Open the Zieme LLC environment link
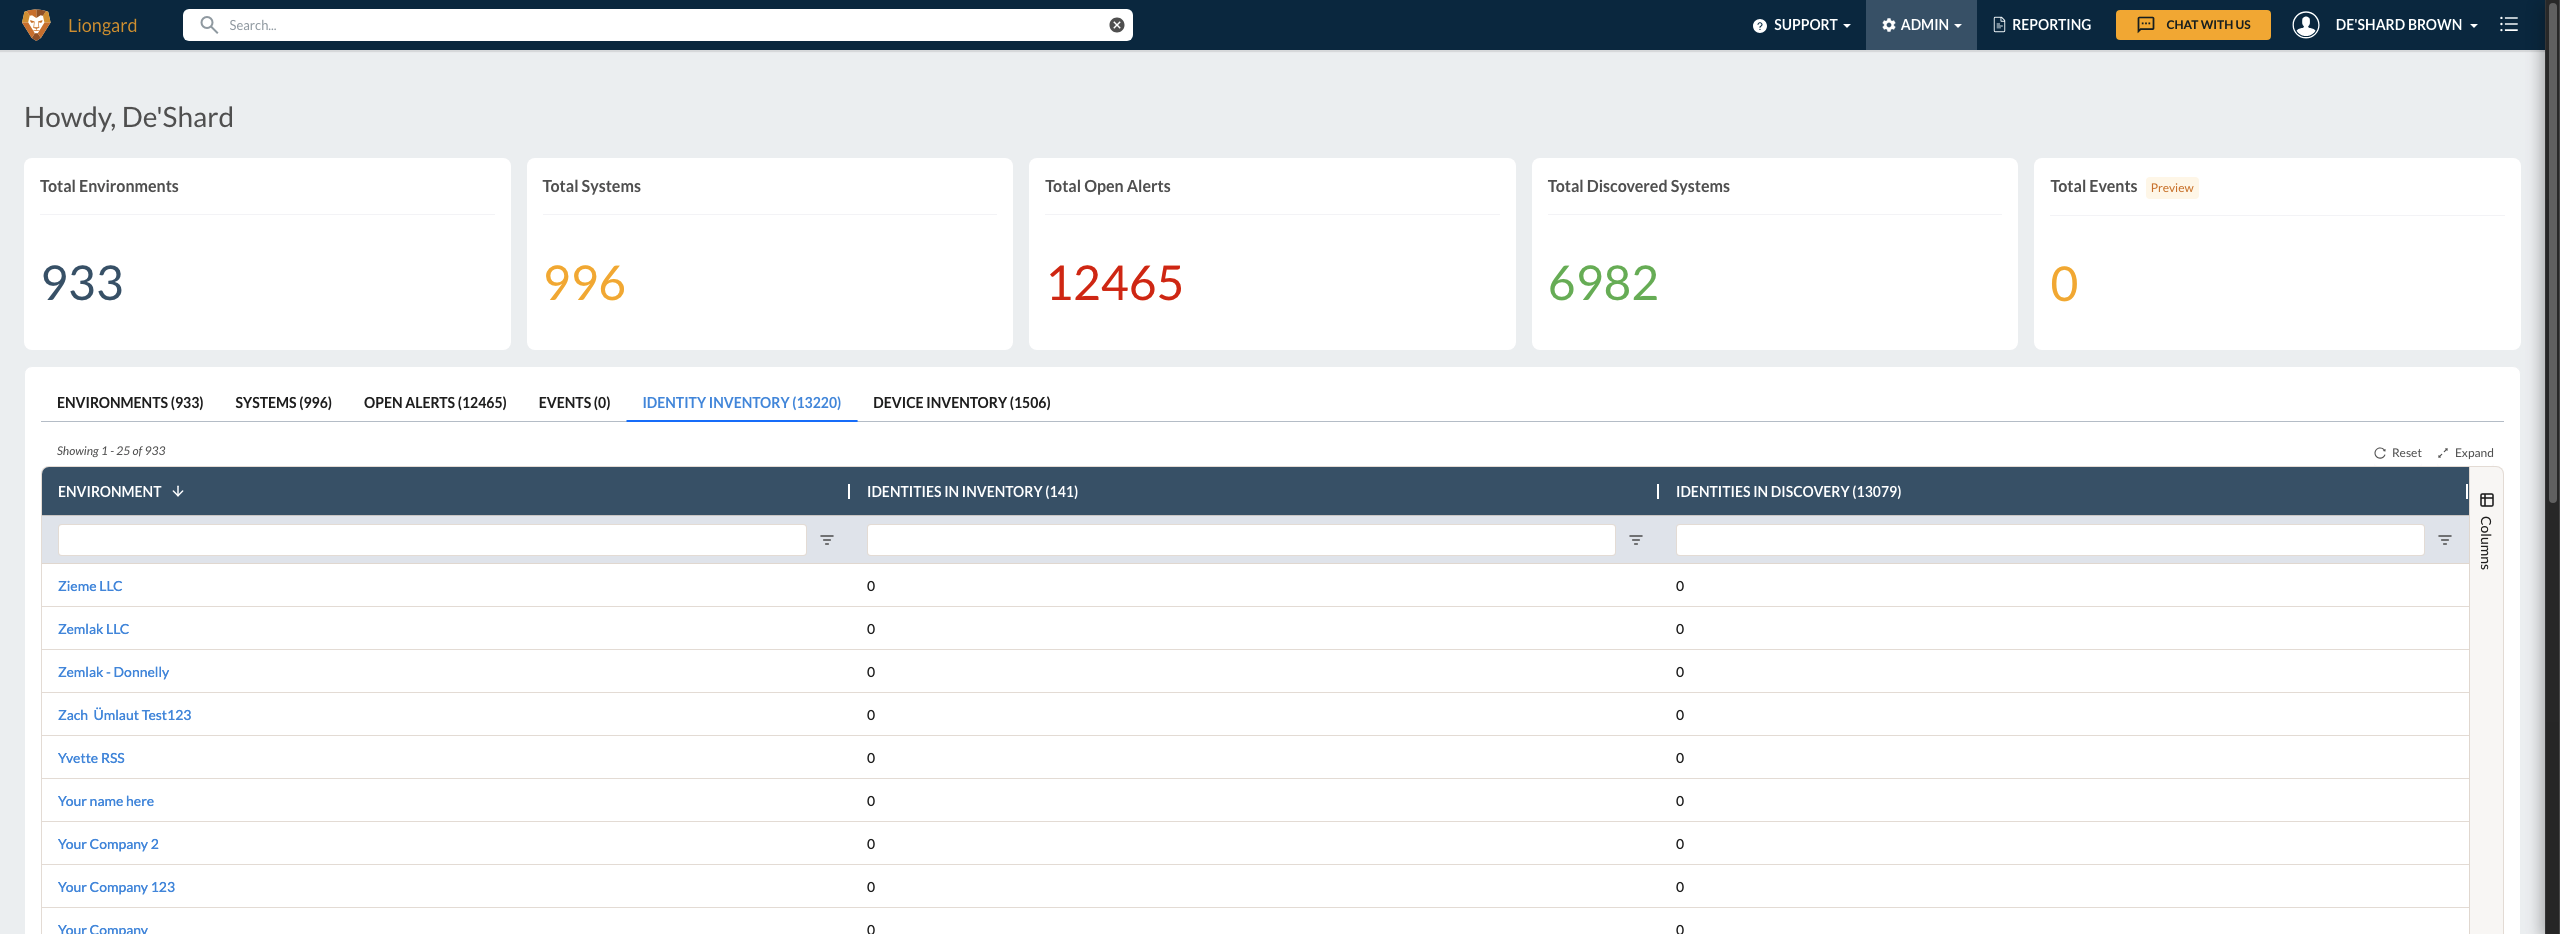This screenshot has height=934, width=2560. click(90, 586)
